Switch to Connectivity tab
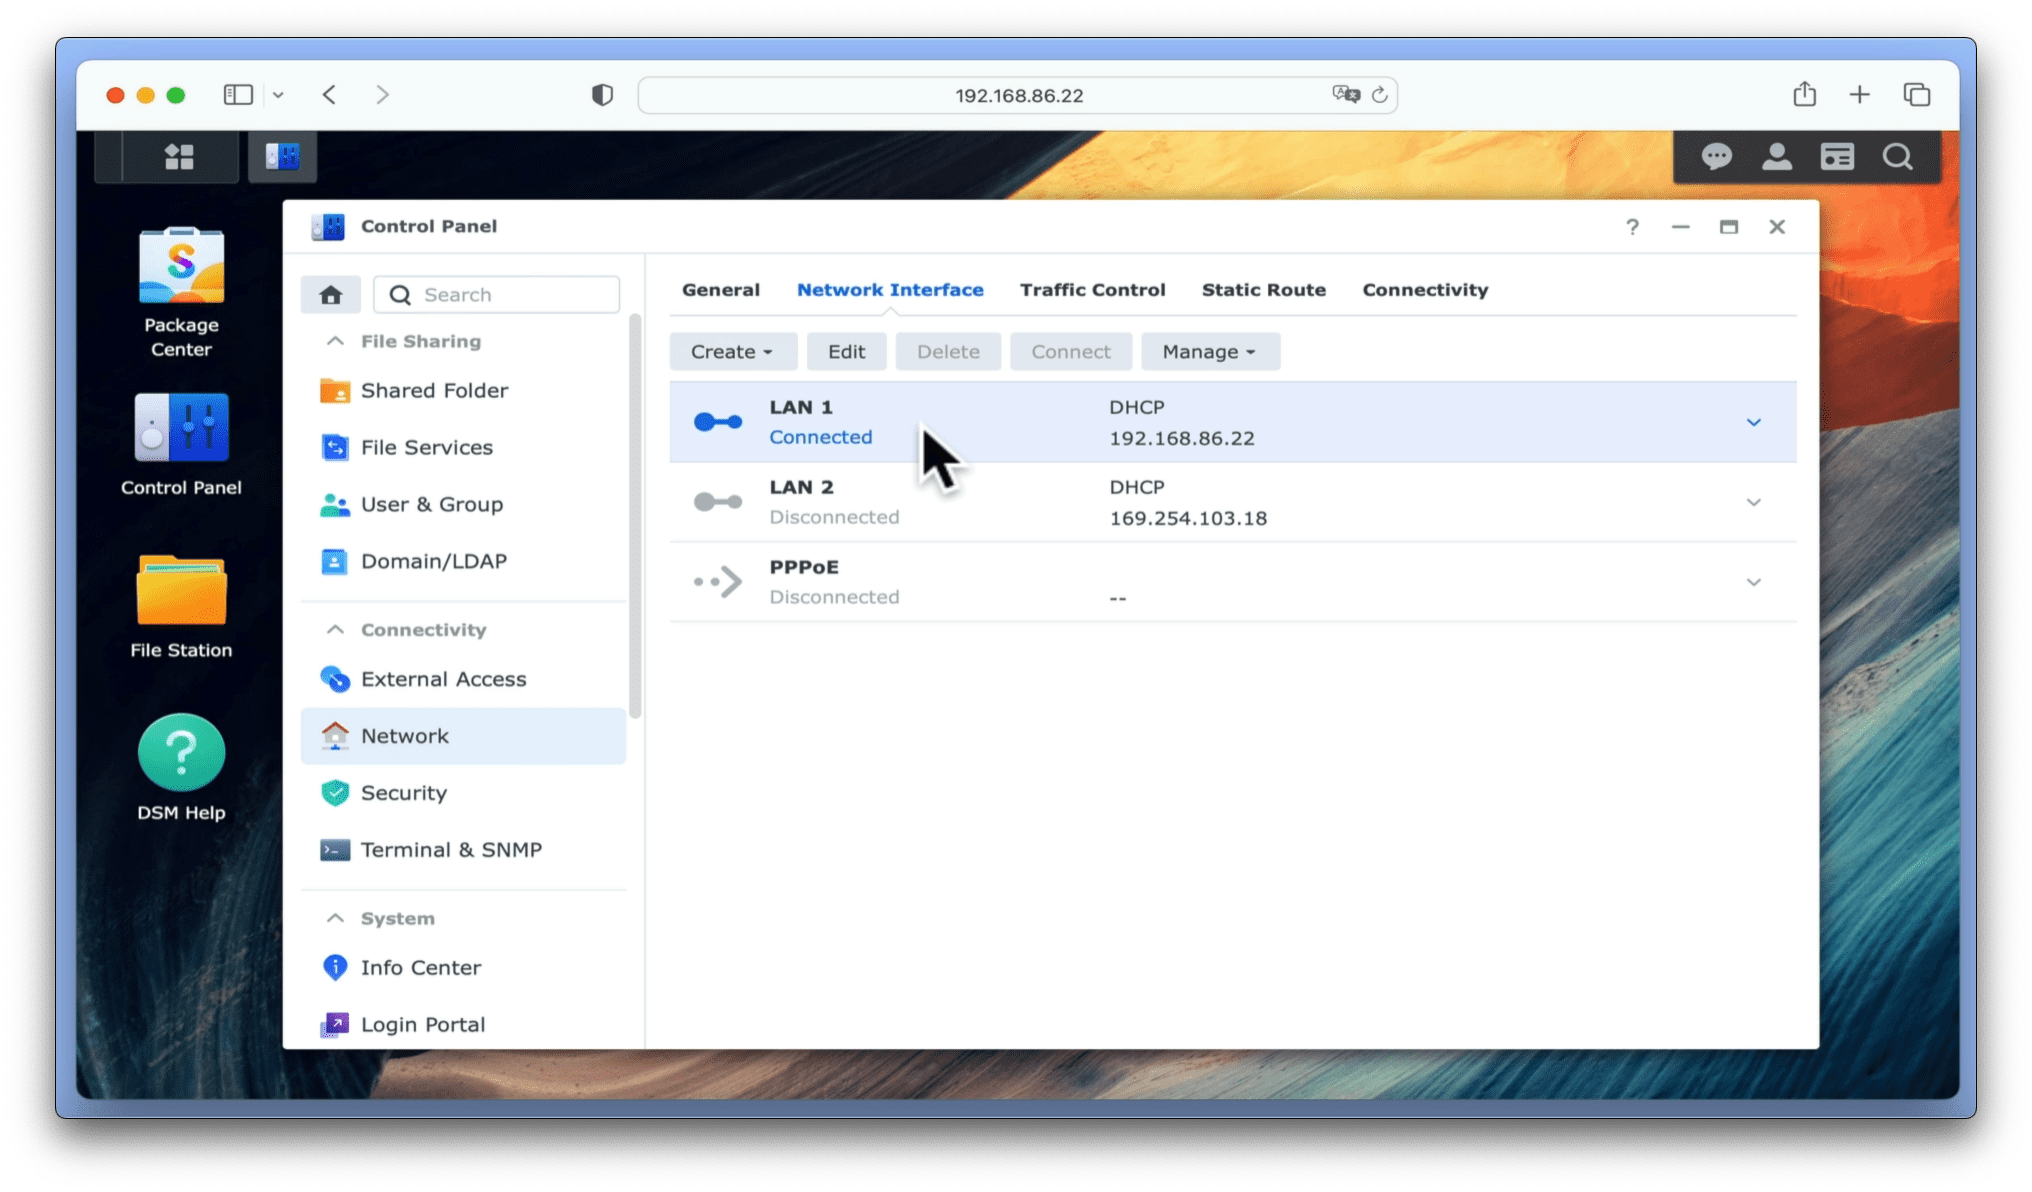Viewport: 2032px width, 1192px height. point(1425,290)
